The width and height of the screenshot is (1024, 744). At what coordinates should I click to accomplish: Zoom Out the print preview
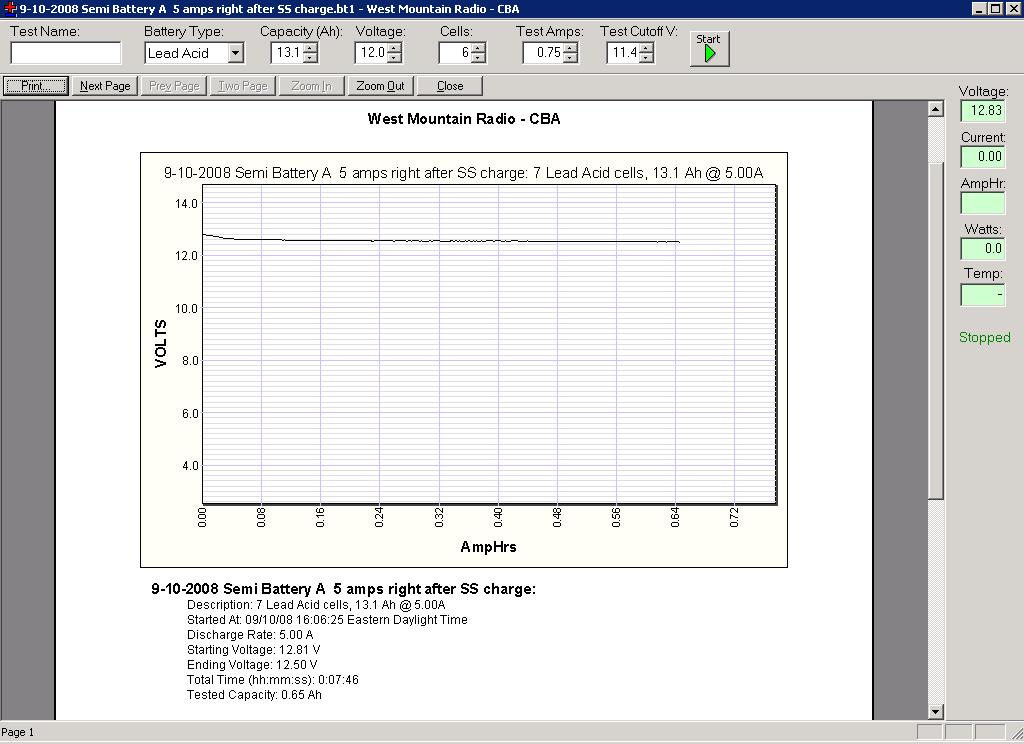pos(381,86)
